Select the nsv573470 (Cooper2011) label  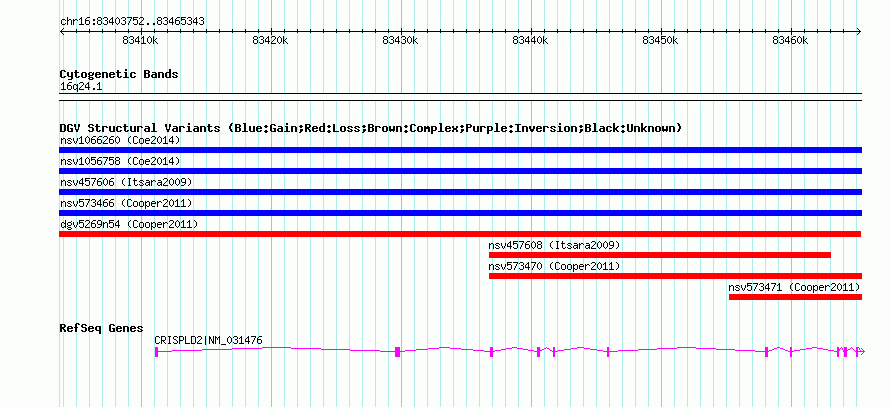coord(555,266)
